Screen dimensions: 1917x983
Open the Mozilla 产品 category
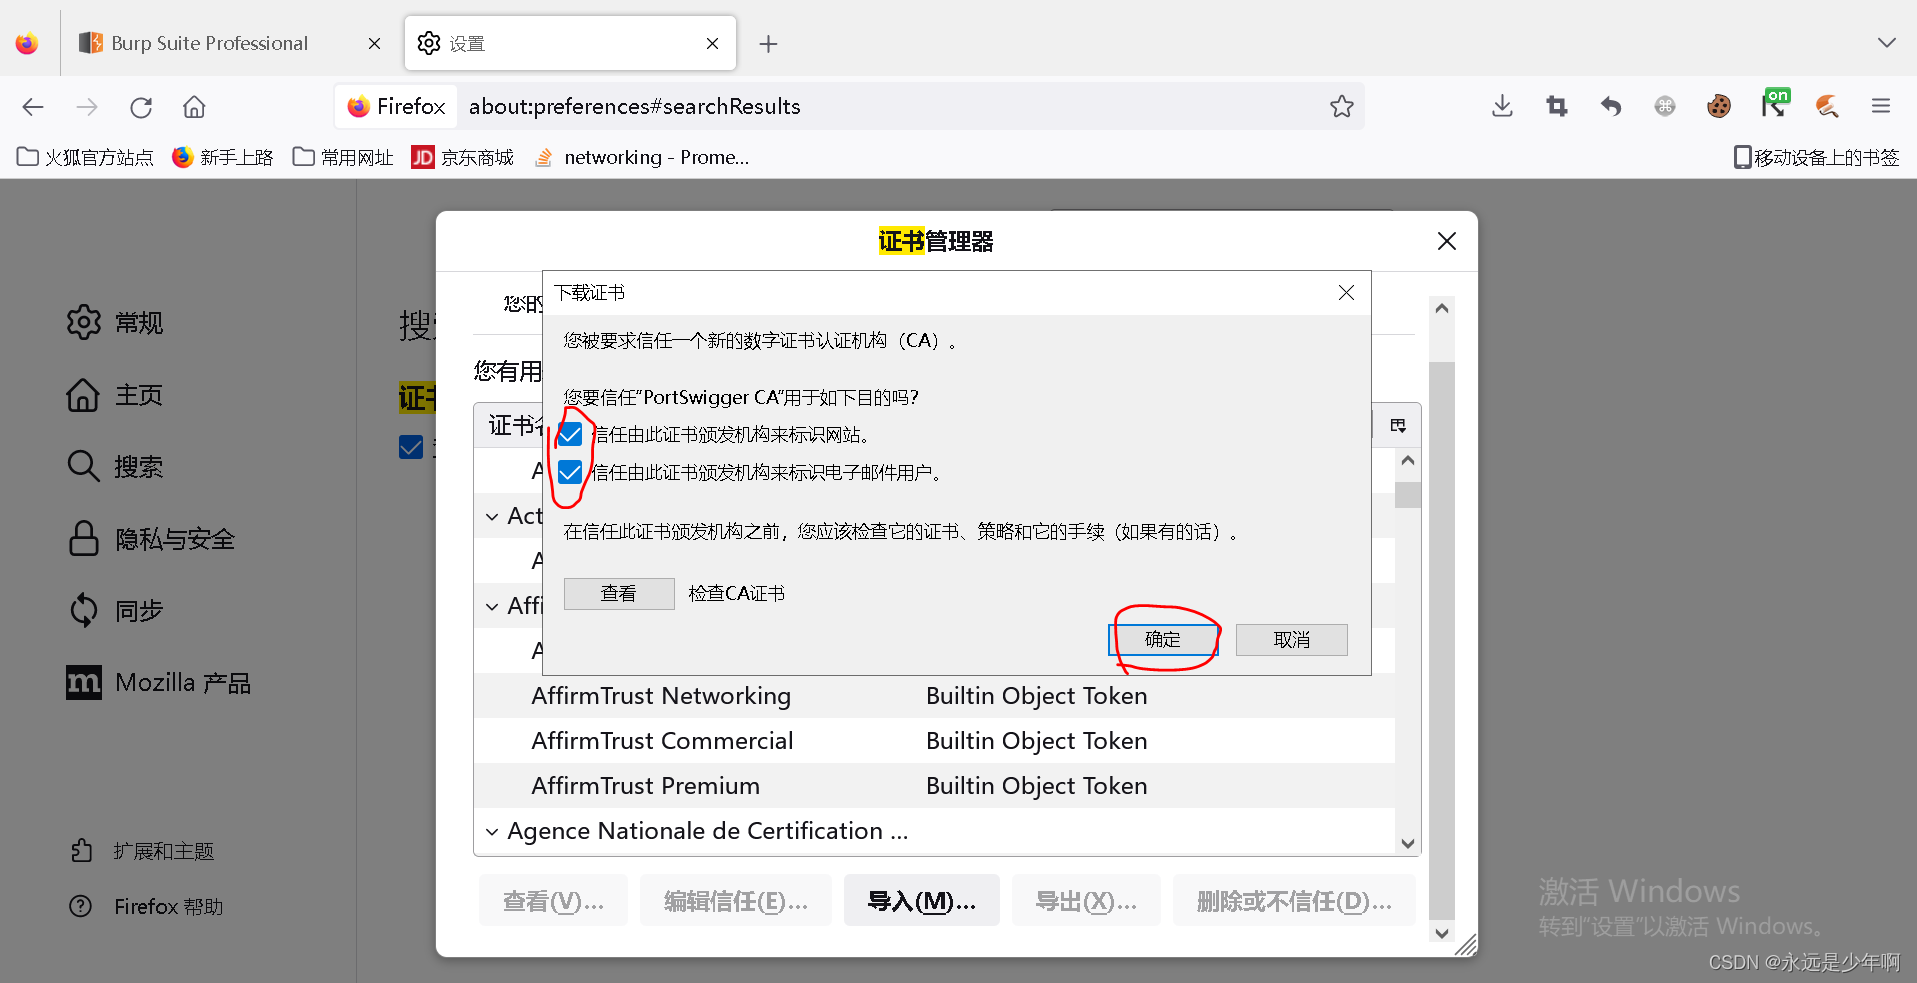(158, 683)
